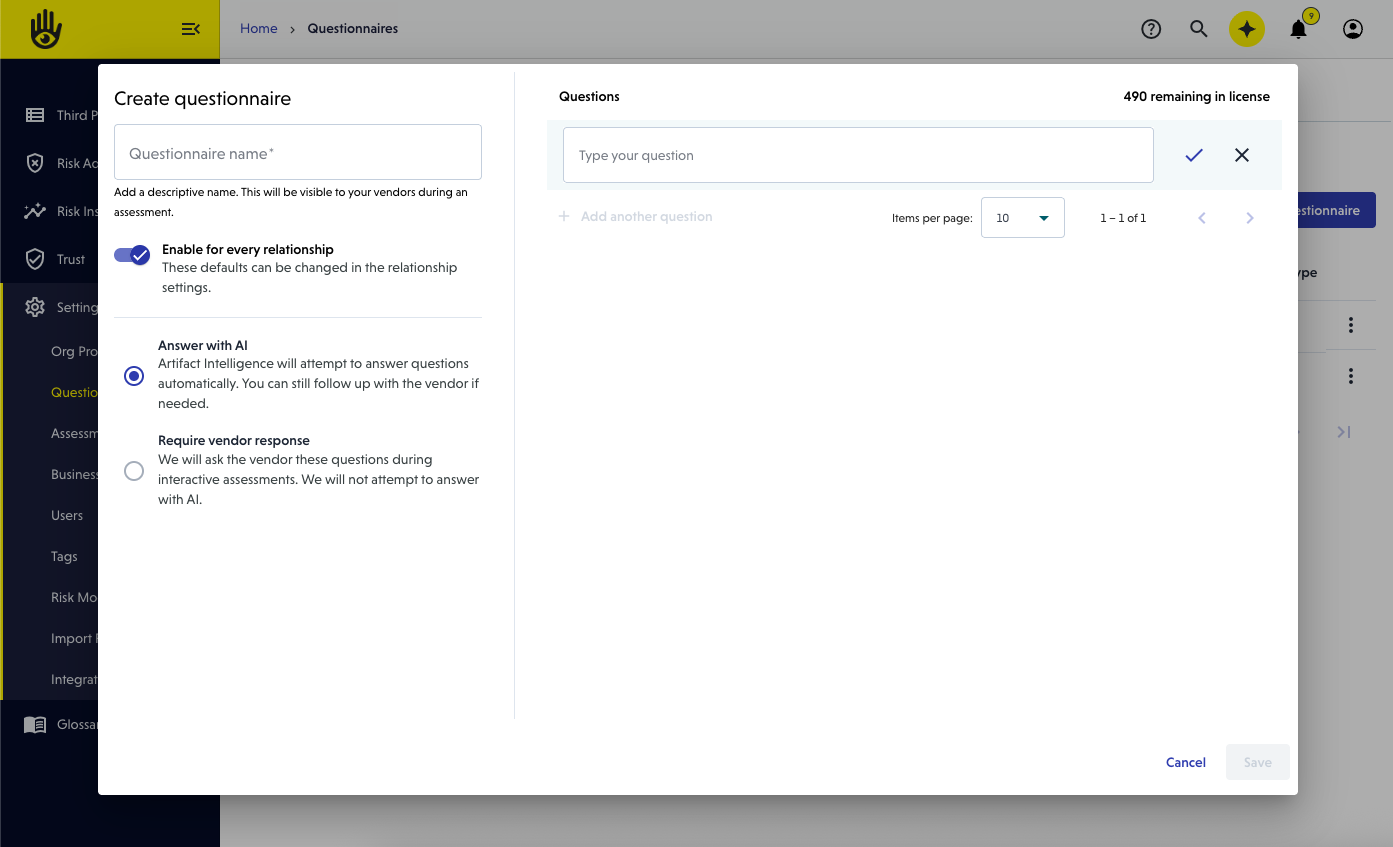Click the Settings gear sidebar icon

[x=35, y=307]
